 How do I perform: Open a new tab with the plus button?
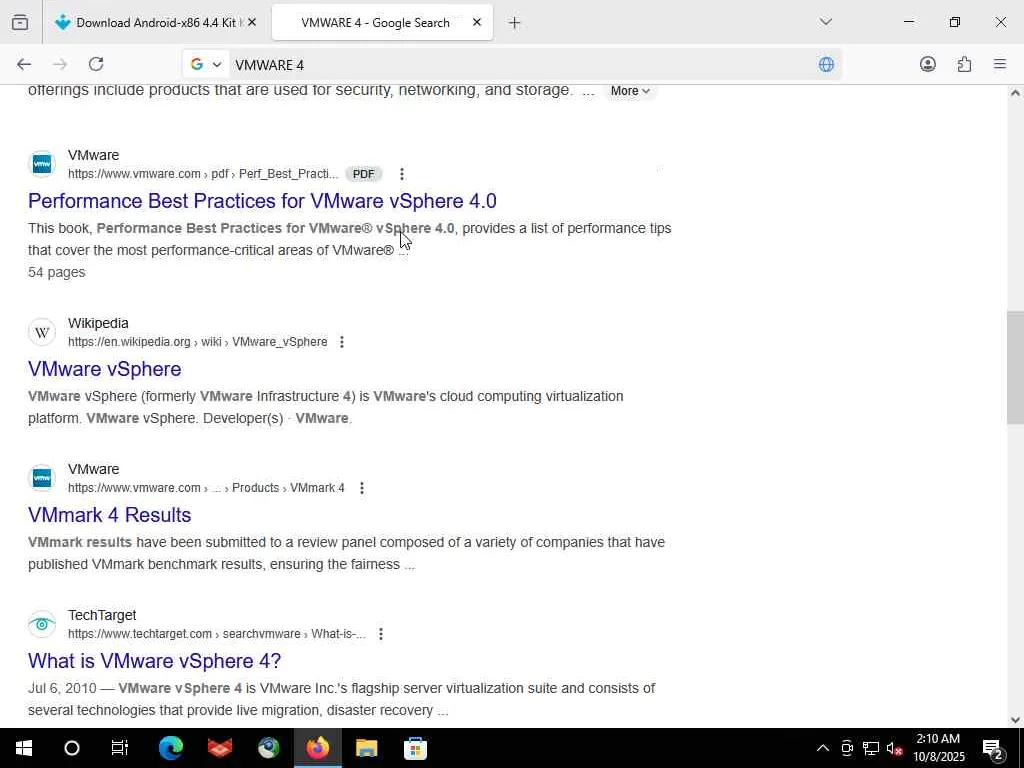[x=515, y=23]
